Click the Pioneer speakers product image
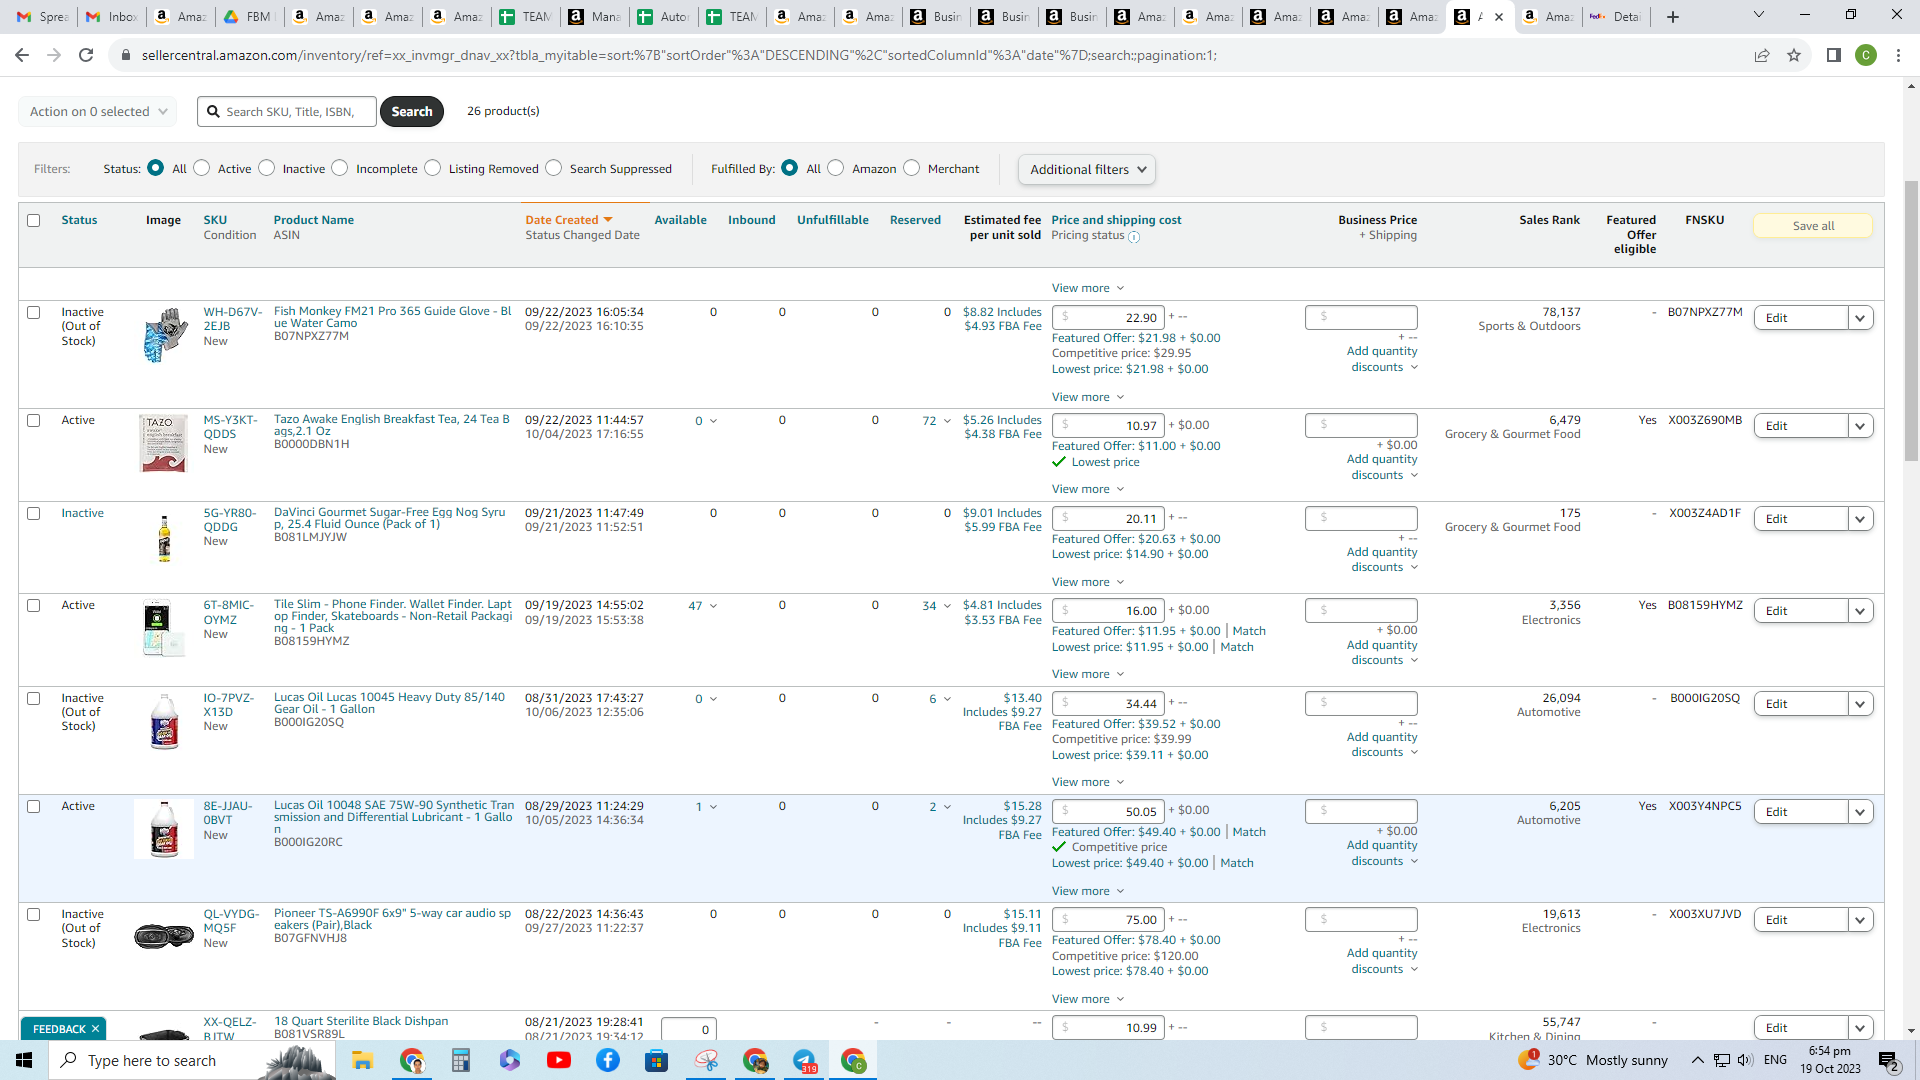 tap(164, 936)
